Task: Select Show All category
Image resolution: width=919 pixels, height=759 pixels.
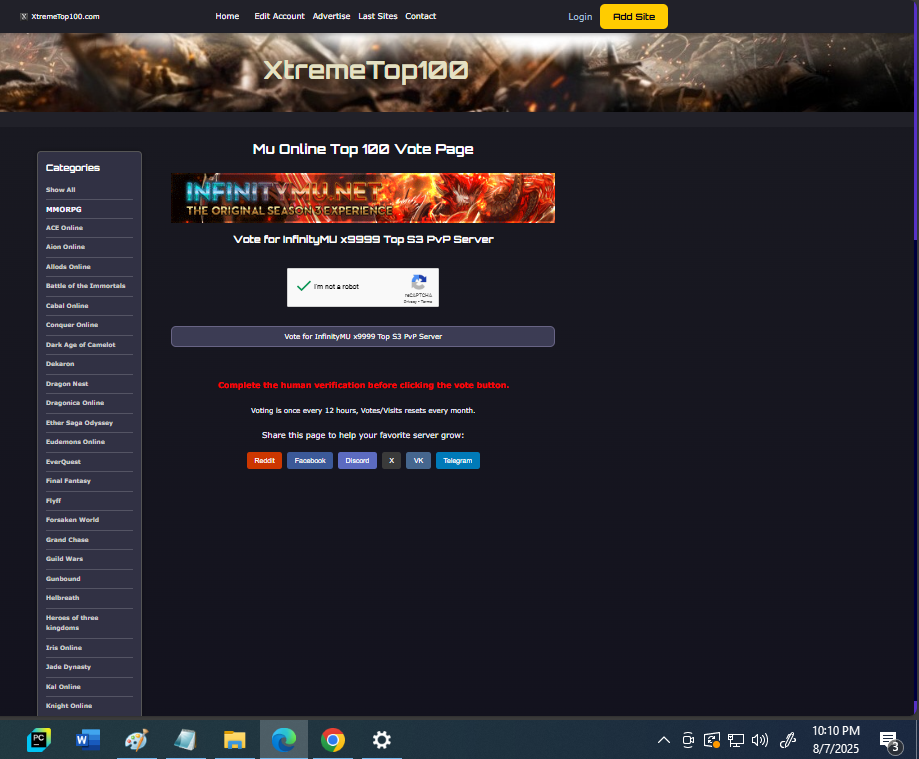Action: (60, 190)
